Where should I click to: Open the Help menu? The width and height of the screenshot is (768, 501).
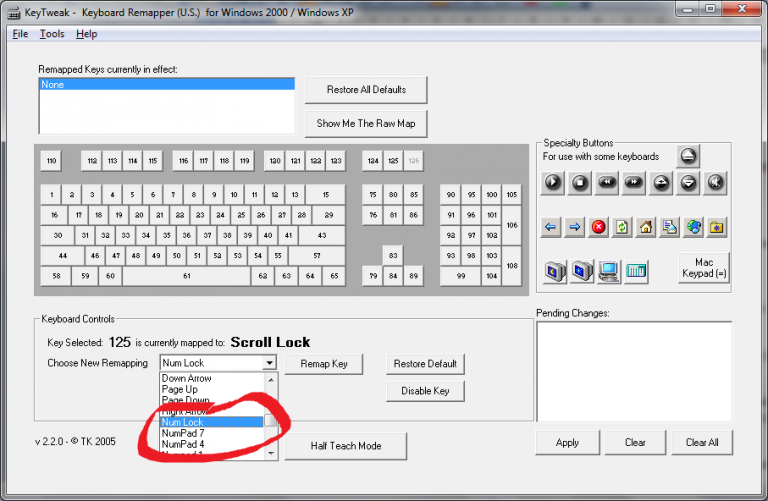(x=87, y=34)
